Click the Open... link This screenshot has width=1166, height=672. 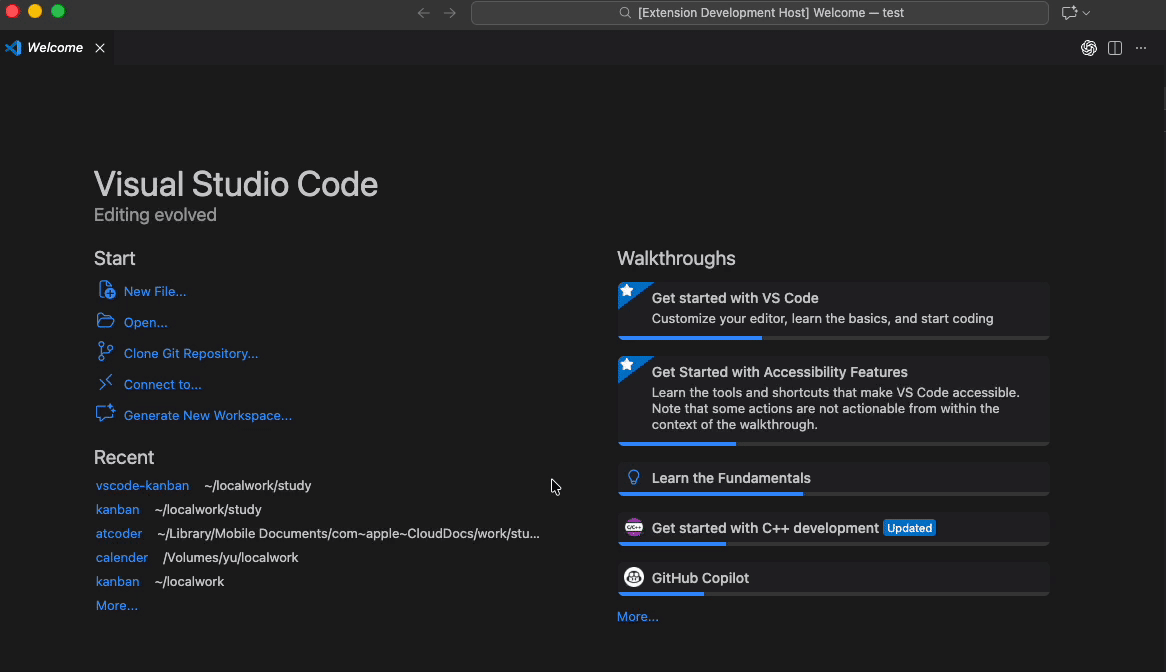pyautogui.click(x=146, y=323)
